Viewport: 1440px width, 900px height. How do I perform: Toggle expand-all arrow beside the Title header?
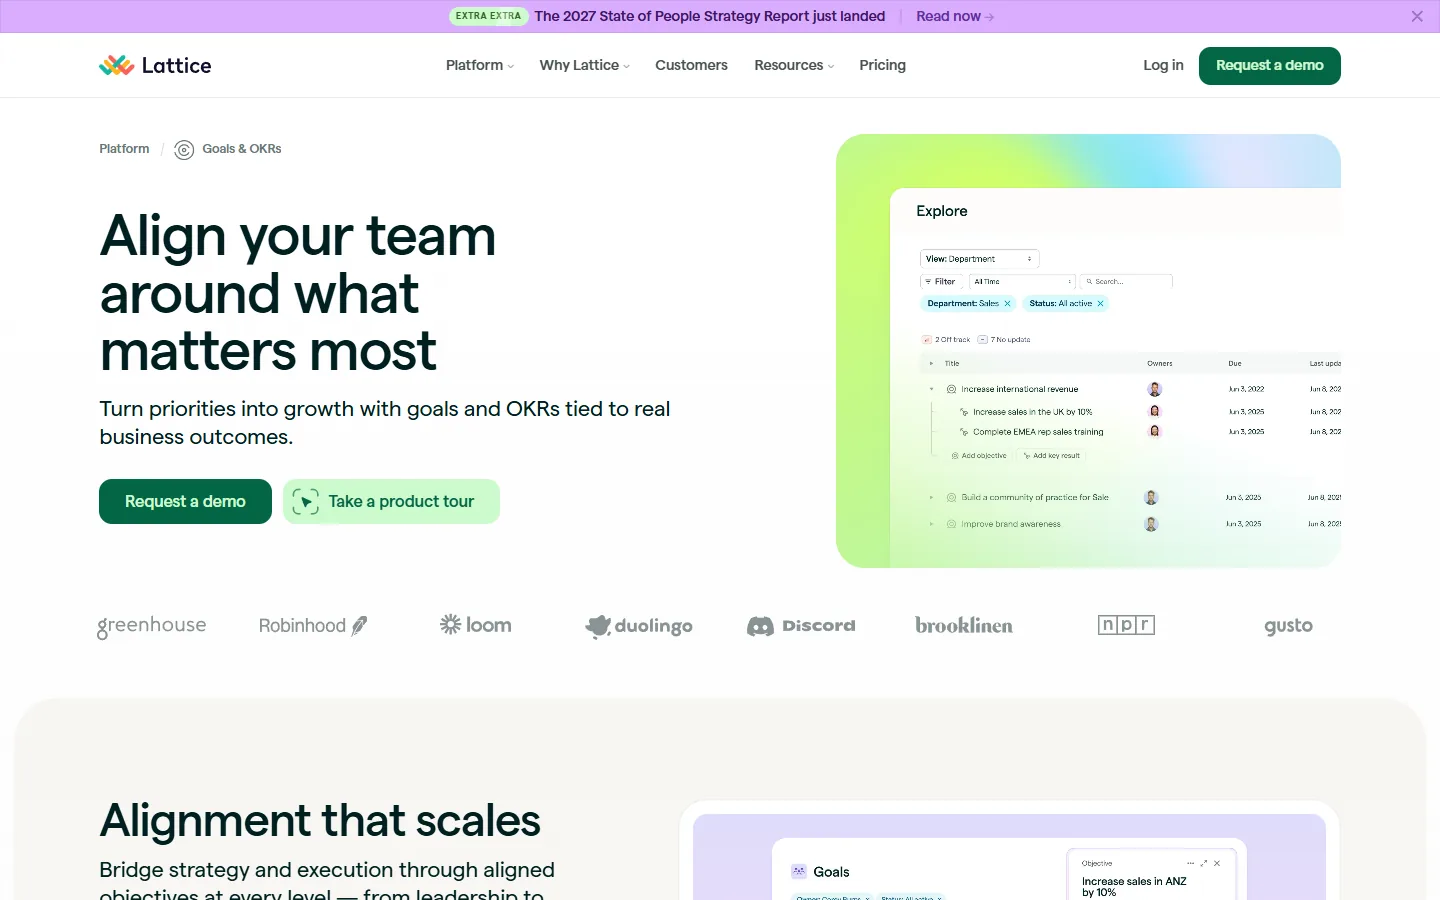931,364
